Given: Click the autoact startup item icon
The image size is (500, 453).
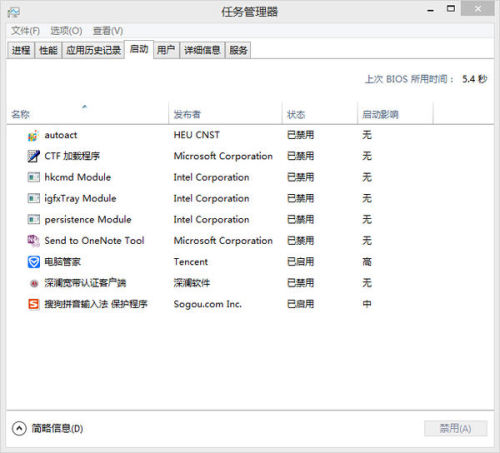Looking at the screenshot, I should click(x=33, y=135).
